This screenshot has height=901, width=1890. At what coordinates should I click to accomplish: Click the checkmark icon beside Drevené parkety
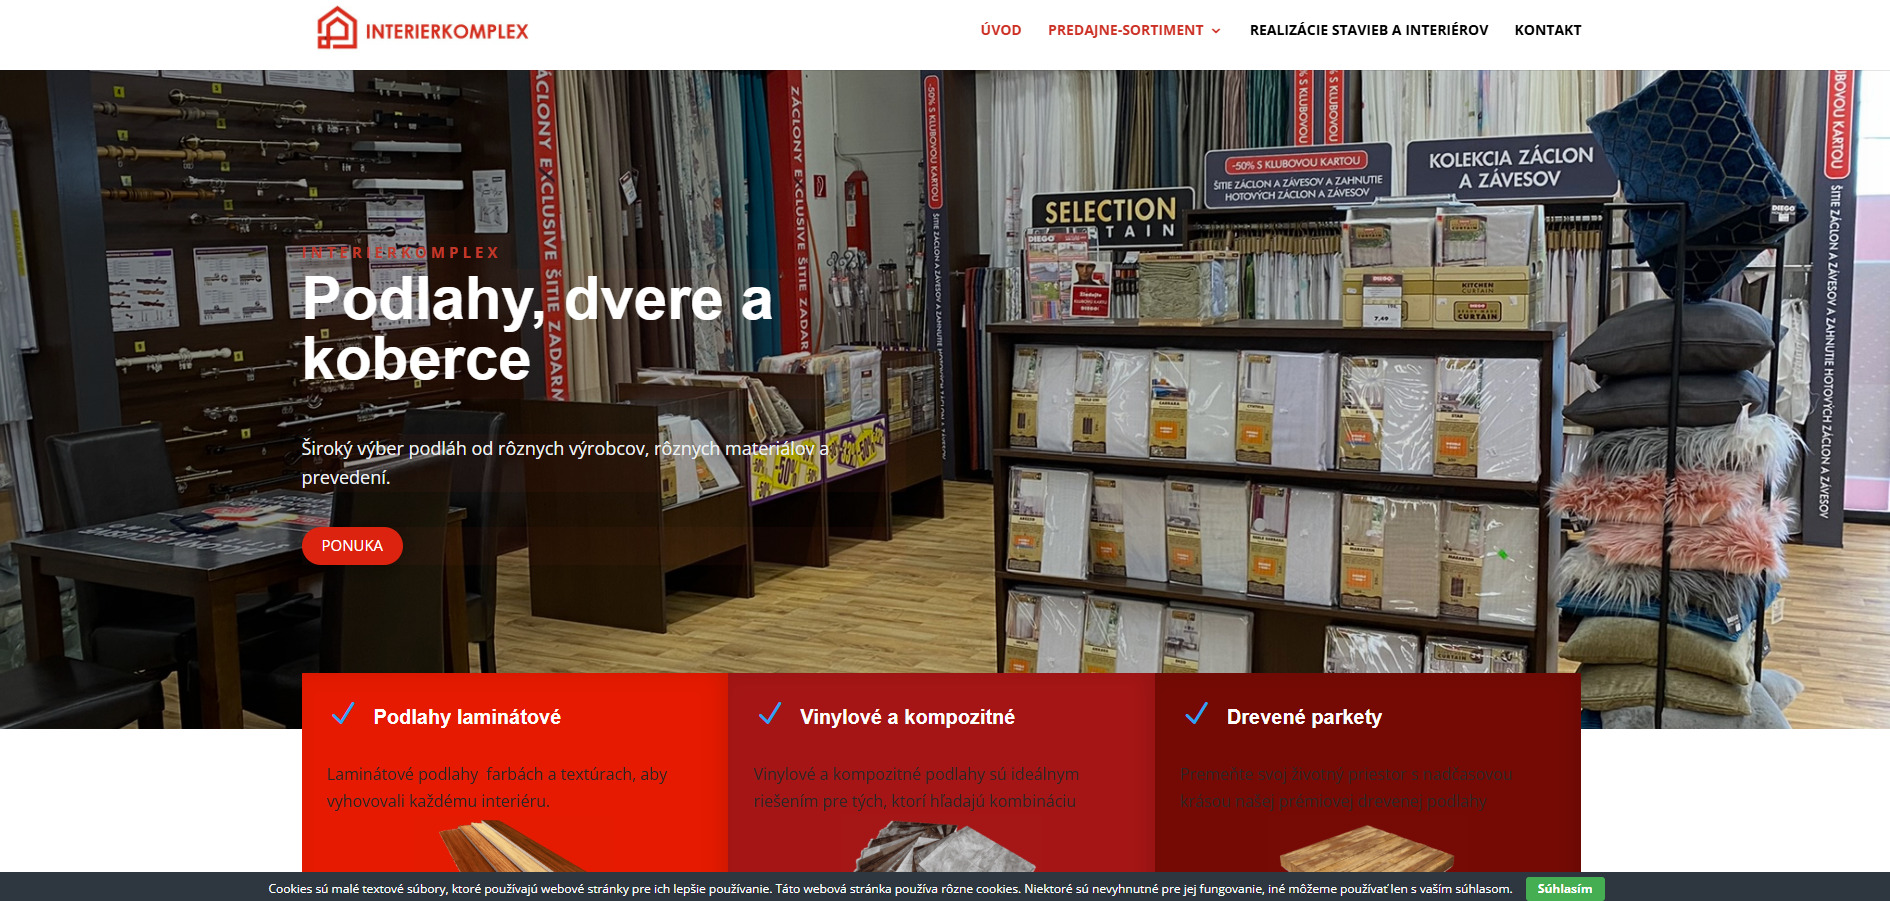point(1196,714)
